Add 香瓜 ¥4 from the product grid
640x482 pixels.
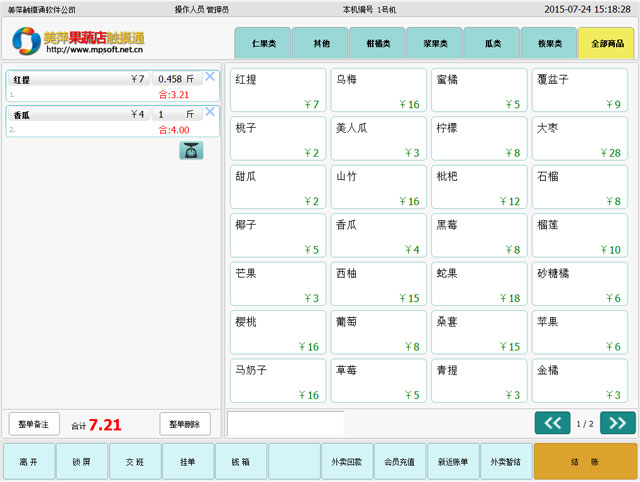click(378, 235)
